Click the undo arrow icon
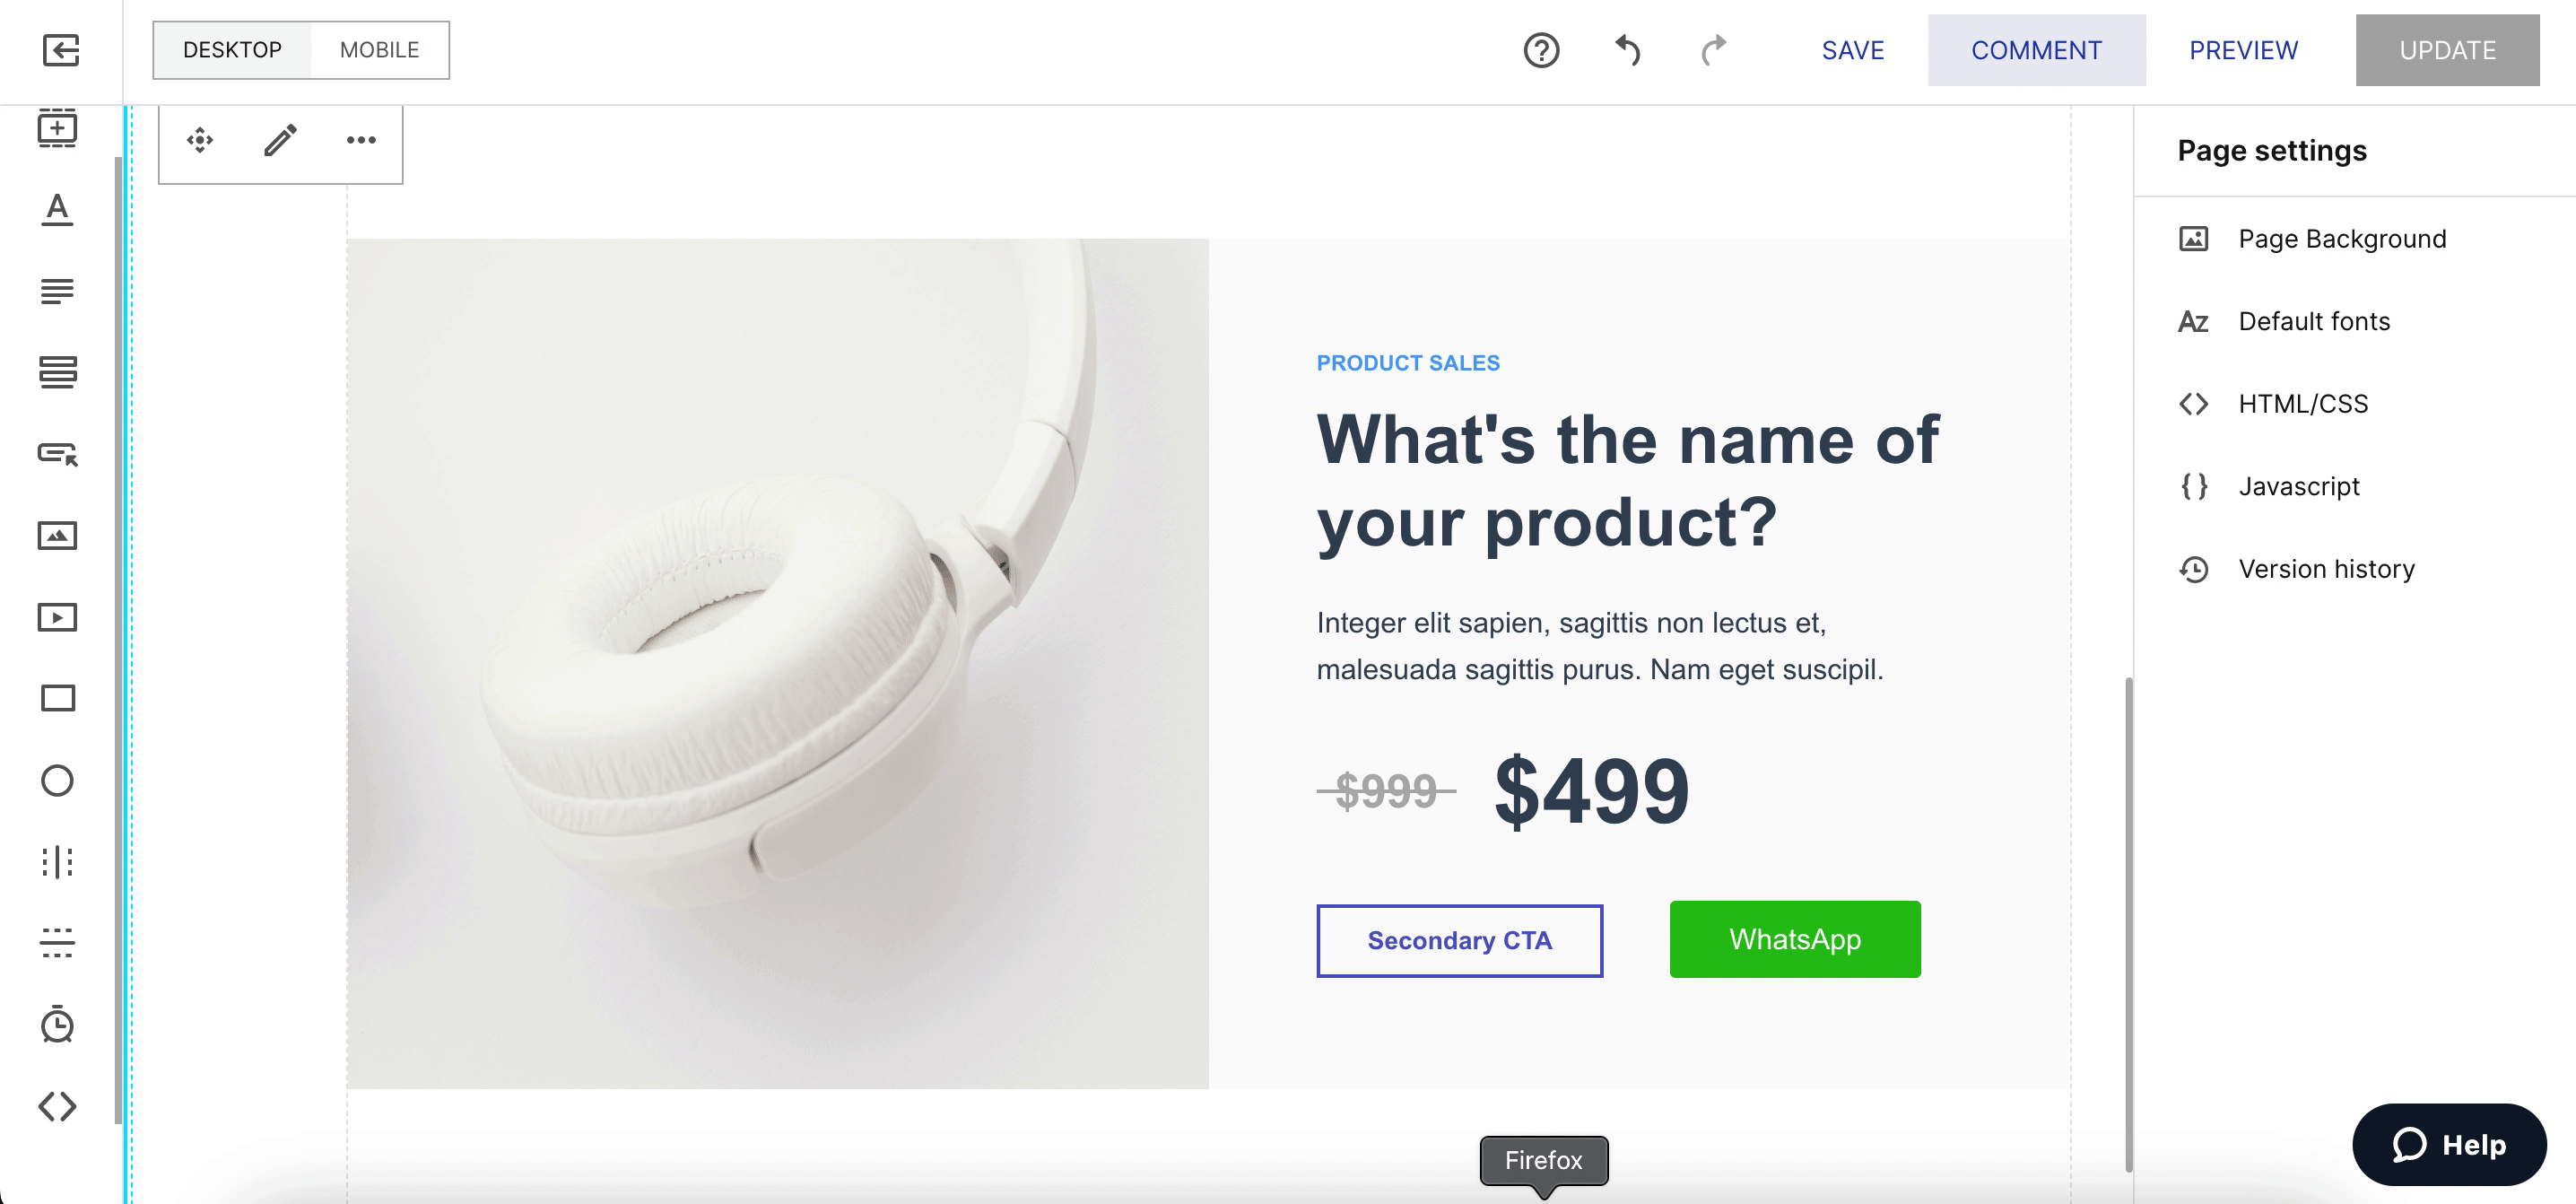Viewport: 2576px width, 1204px height. (x=1628, y=50)
